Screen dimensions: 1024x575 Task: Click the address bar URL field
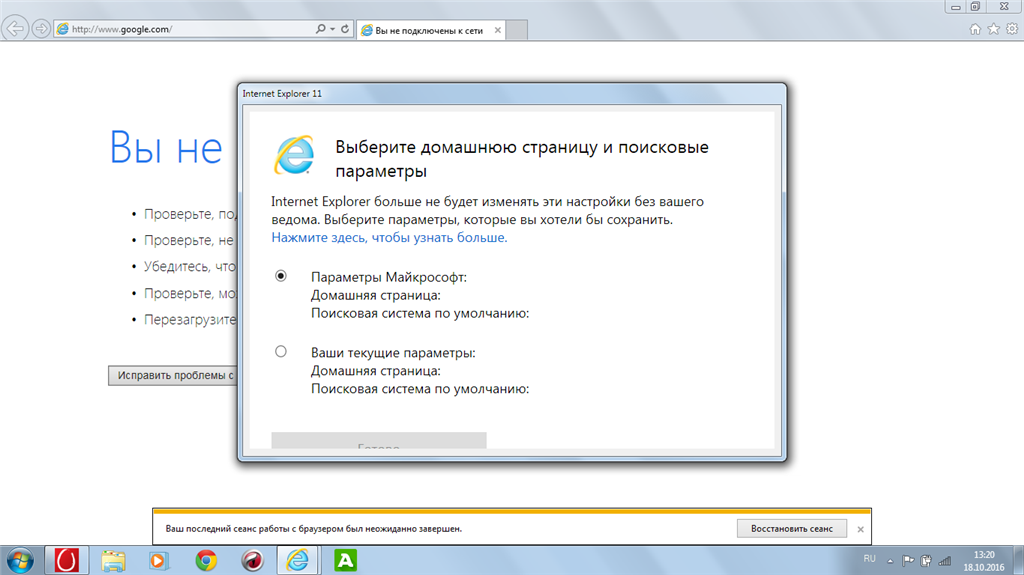tap(189, 29)
